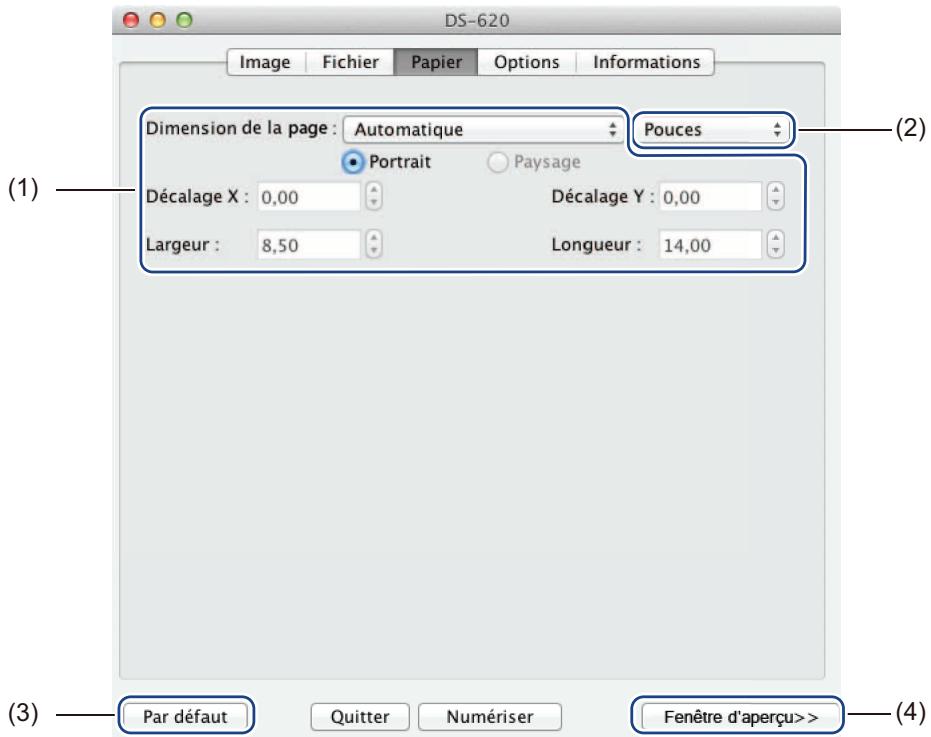Image resolution: width=931 pixels, height=737 pixels.
Task: Start scanning with Numériser button
Action: (x=490, y=717)
